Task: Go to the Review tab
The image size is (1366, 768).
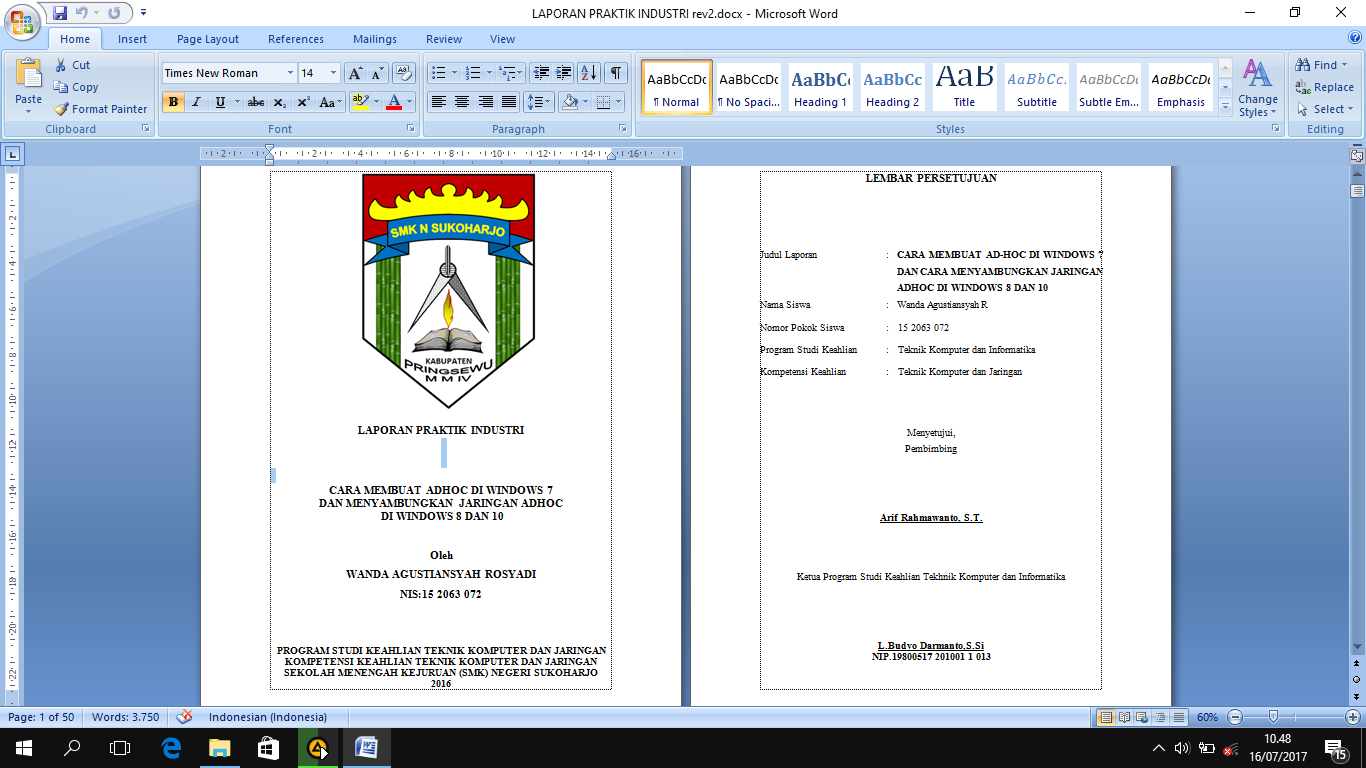Action: coord(444,39)
